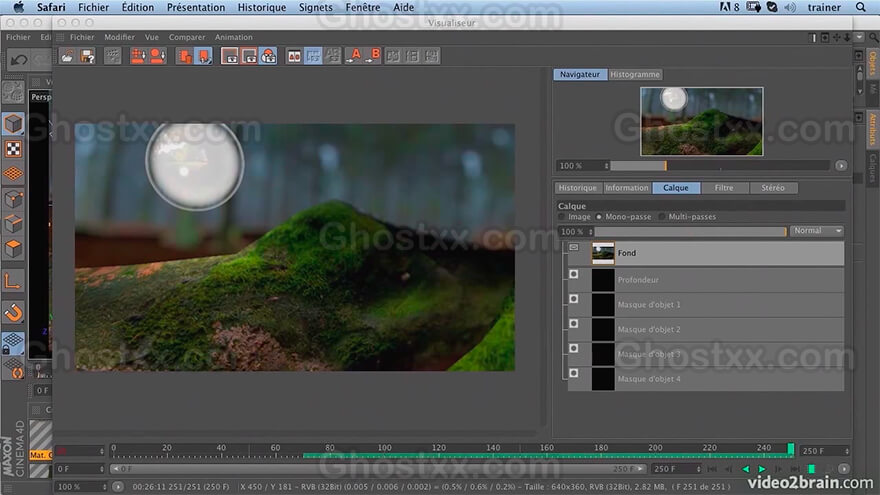Viewport: 880px width, 495px height.
Task: Select the cube model mode icon
Action: pyautogui.click(x=13, y=124)
